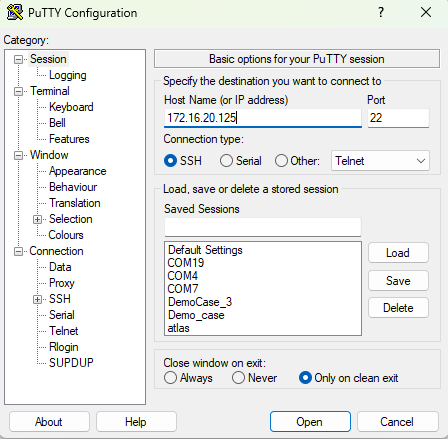Click the Port input field
This screenshot has width=448, height=439.
(x=398, y=118)
